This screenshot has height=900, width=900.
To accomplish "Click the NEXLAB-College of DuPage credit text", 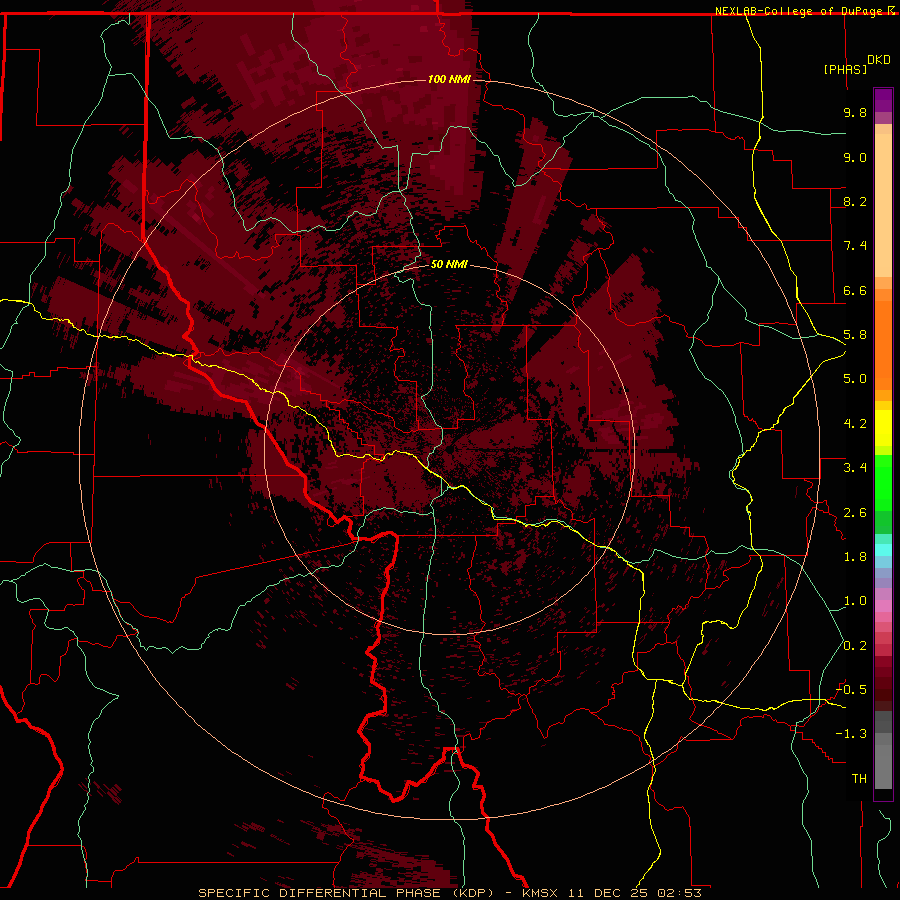I will (x=800, y=11).
